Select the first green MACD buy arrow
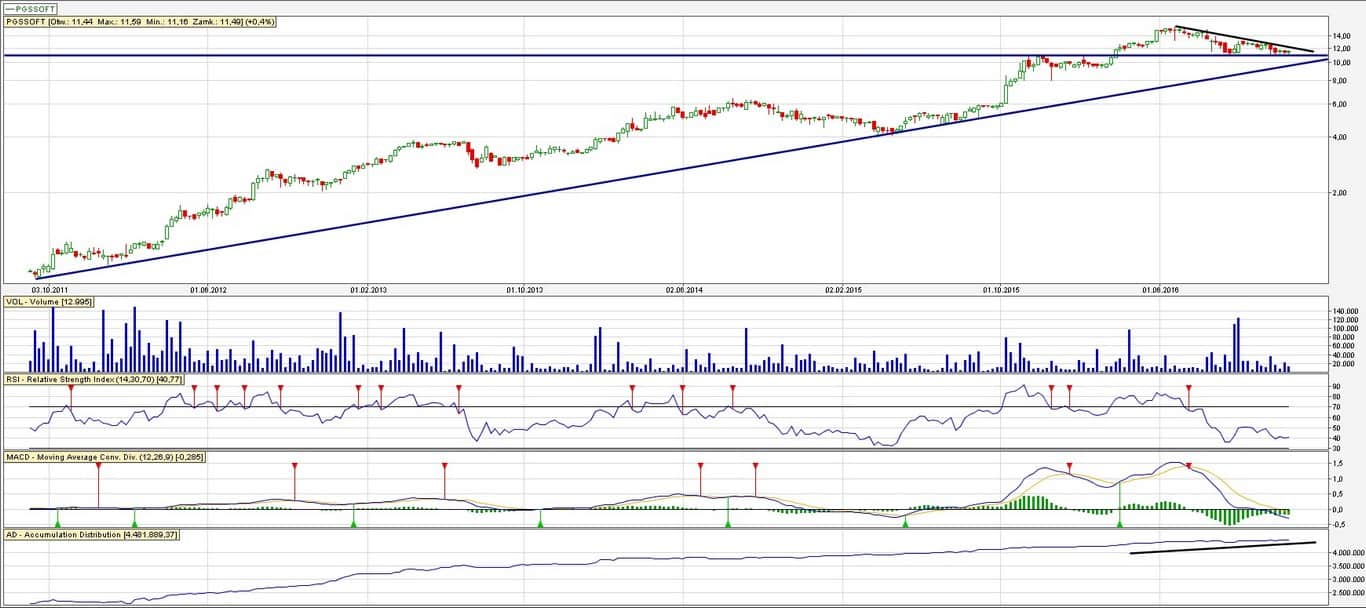Screen dimensions: 1366x608 click(x=58, y=522)
